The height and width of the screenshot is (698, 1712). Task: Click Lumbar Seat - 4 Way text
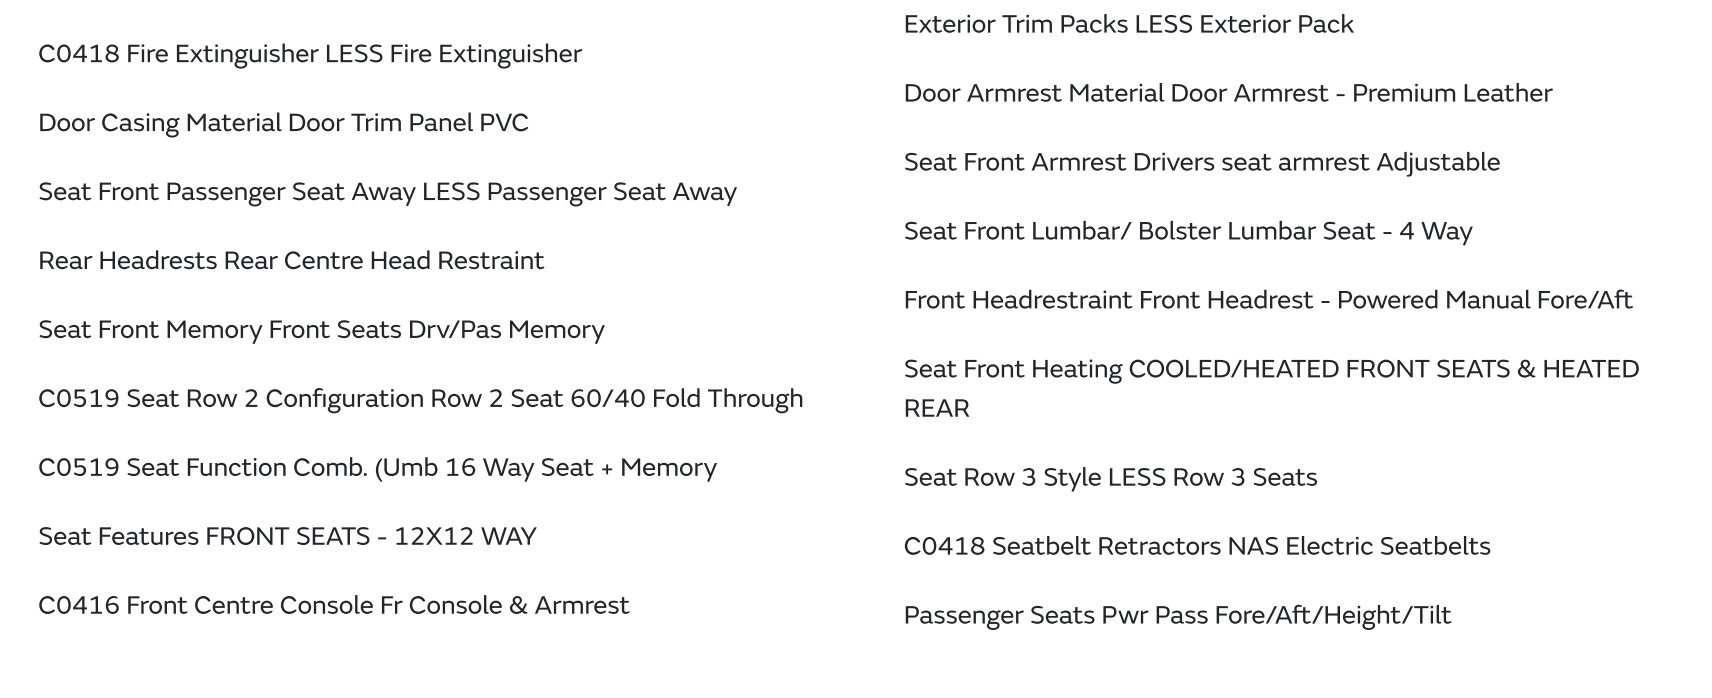click(1187, 232)
